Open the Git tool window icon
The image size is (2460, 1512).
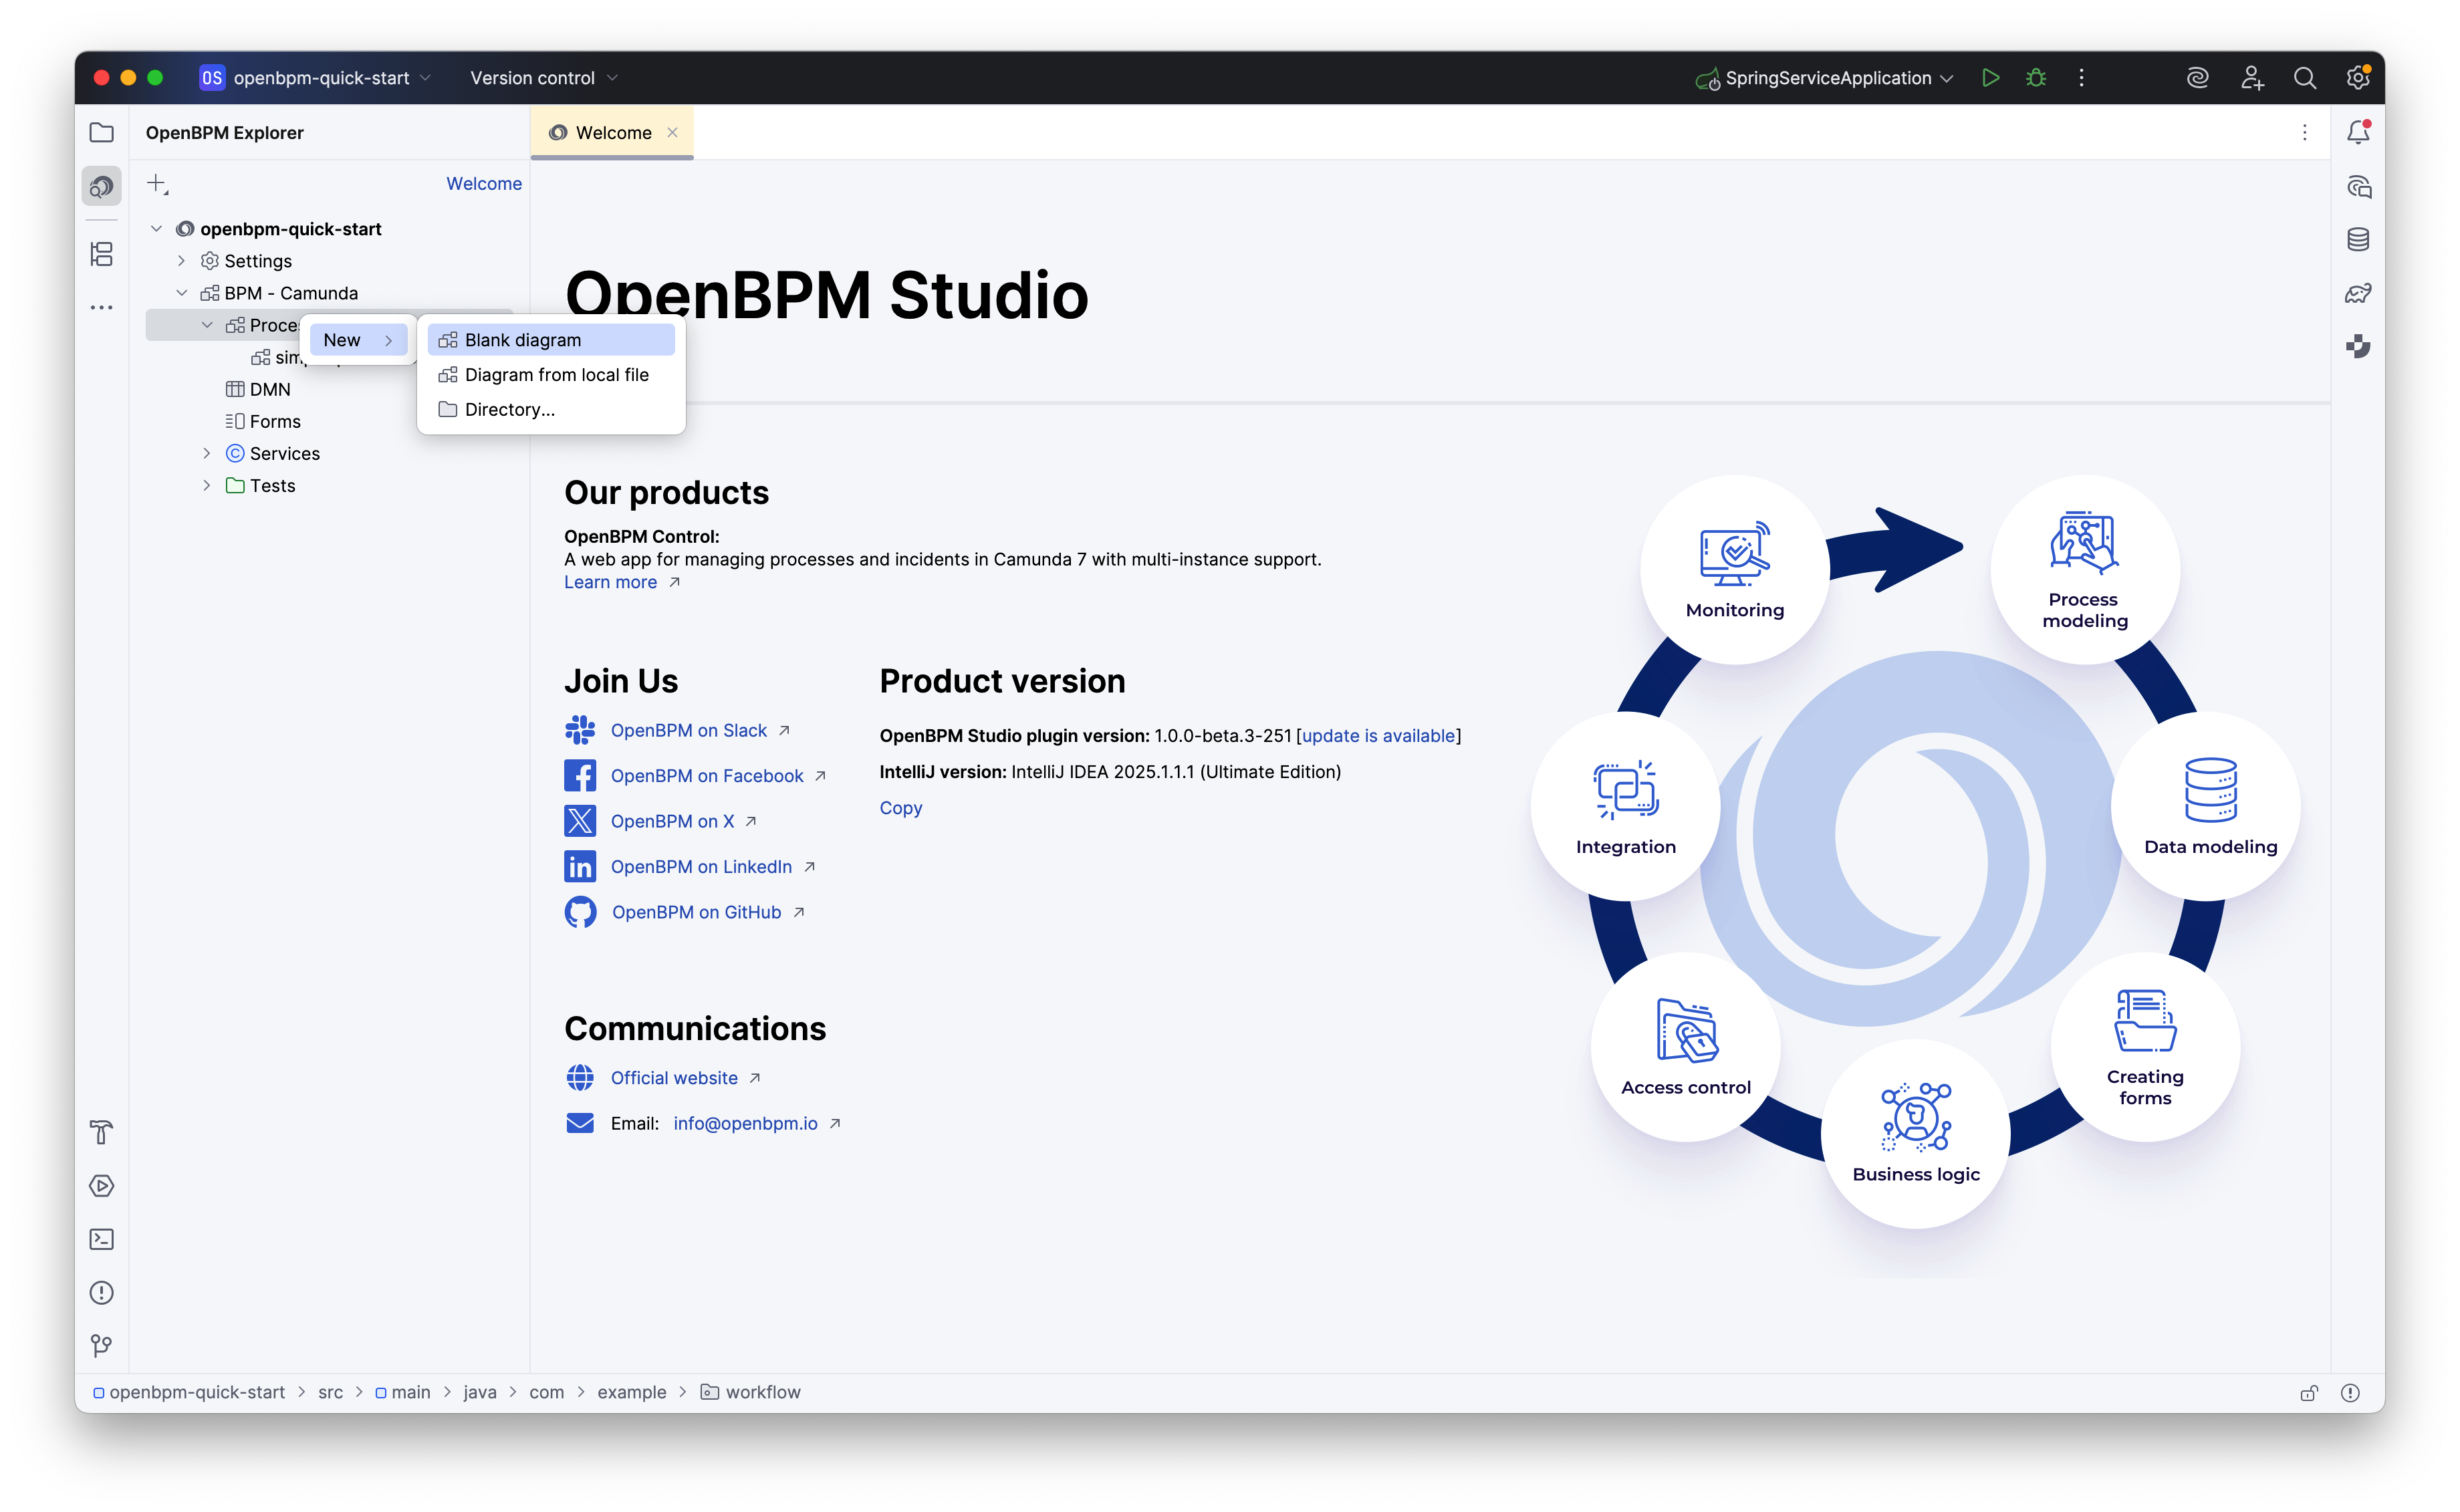click(102, 1346)
